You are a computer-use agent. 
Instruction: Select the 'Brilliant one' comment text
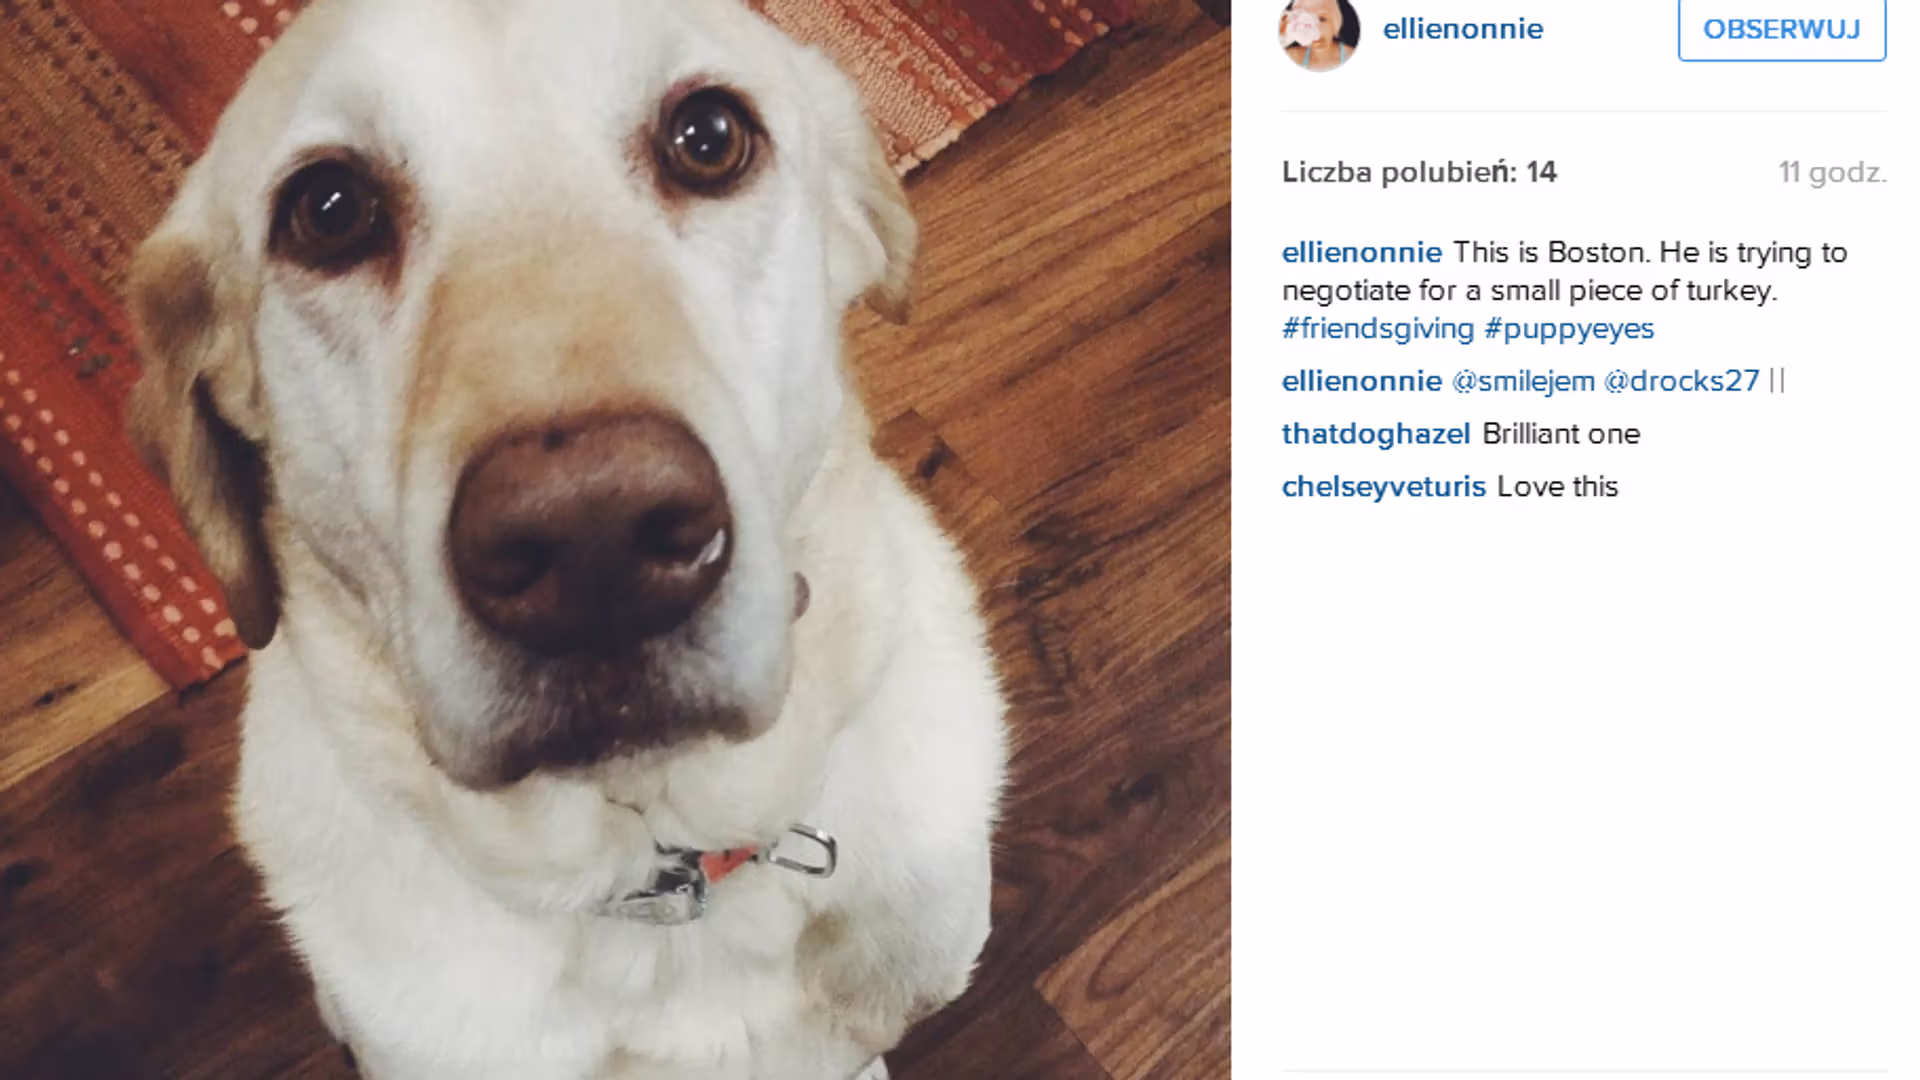tap(1561, 434)
